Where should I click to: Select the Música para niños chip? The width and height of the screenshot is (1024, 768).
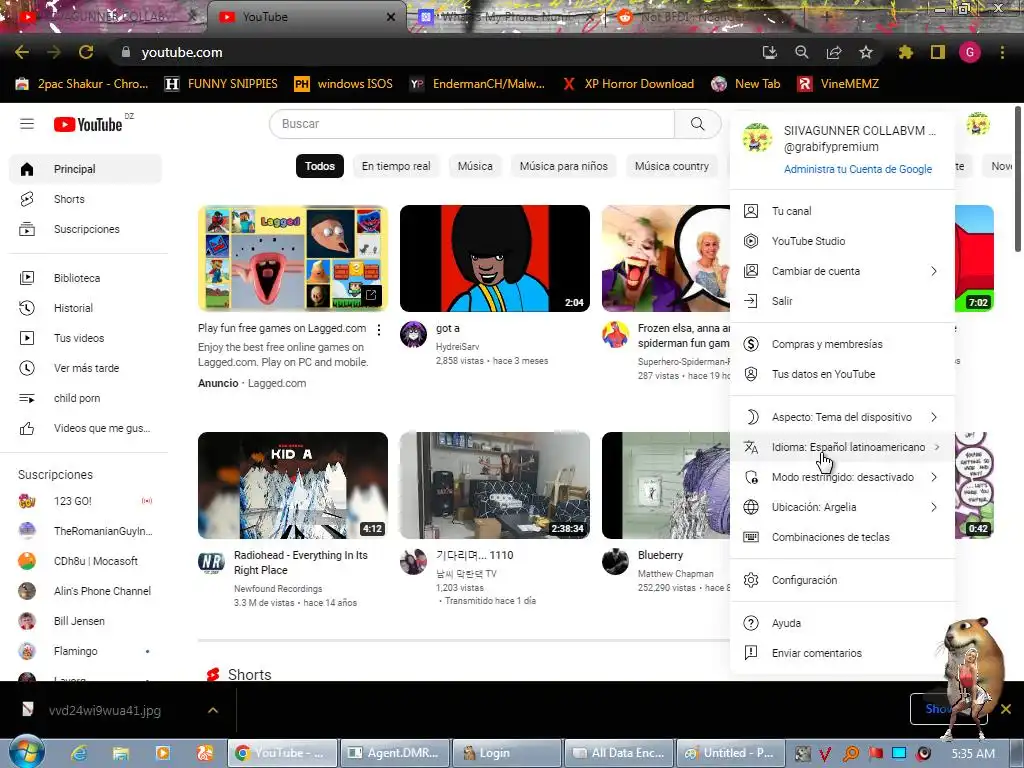564,166
